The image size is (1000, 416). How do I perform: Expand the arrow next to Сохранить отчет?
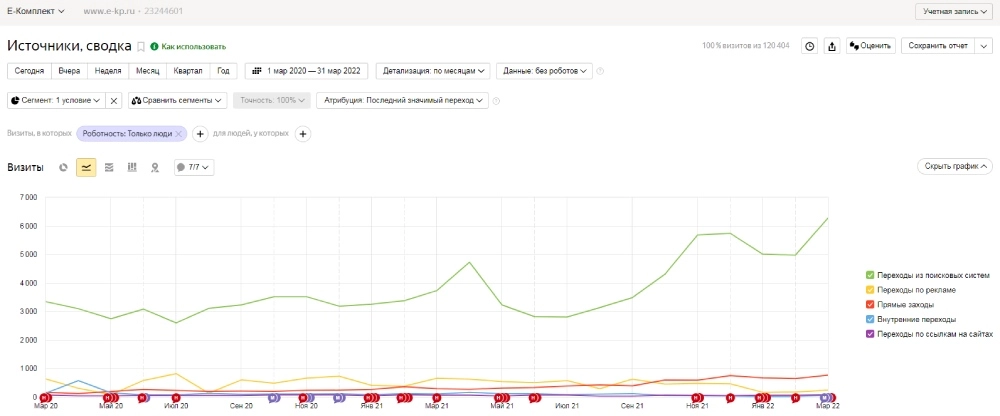click(983, 46)
